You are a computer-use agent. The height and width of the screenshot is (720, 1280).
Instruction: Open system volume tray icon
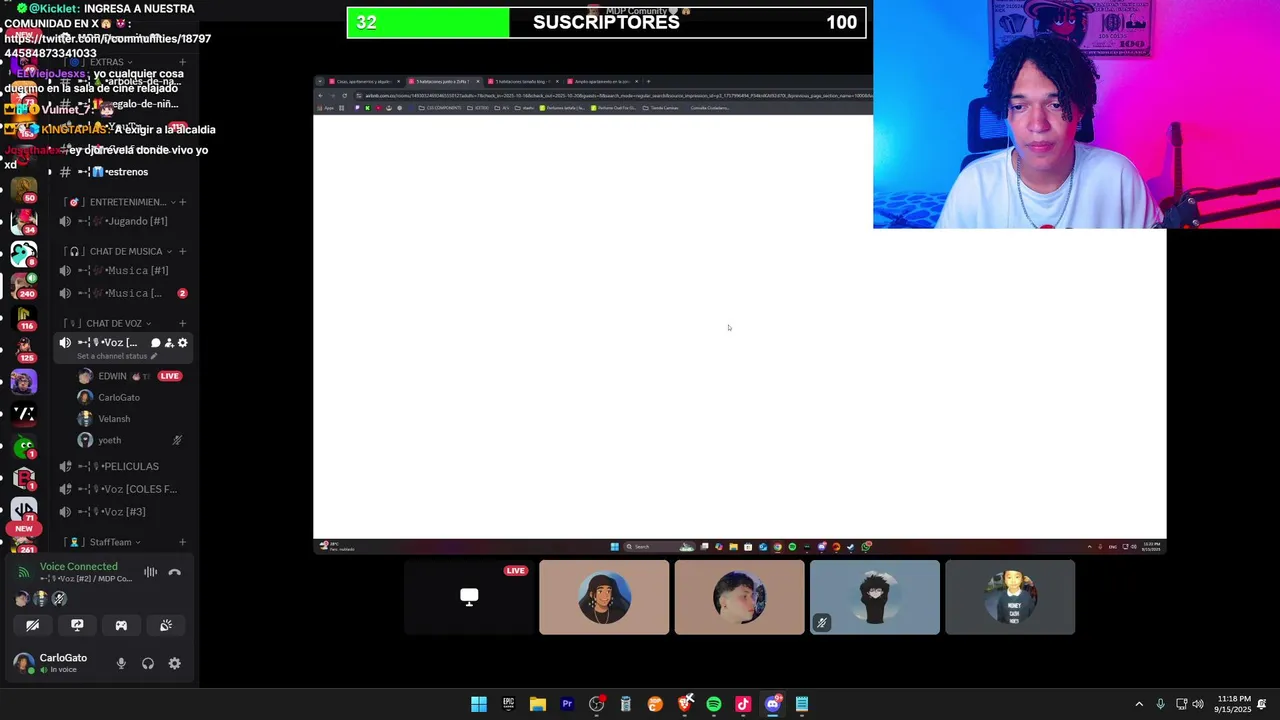1198,704
